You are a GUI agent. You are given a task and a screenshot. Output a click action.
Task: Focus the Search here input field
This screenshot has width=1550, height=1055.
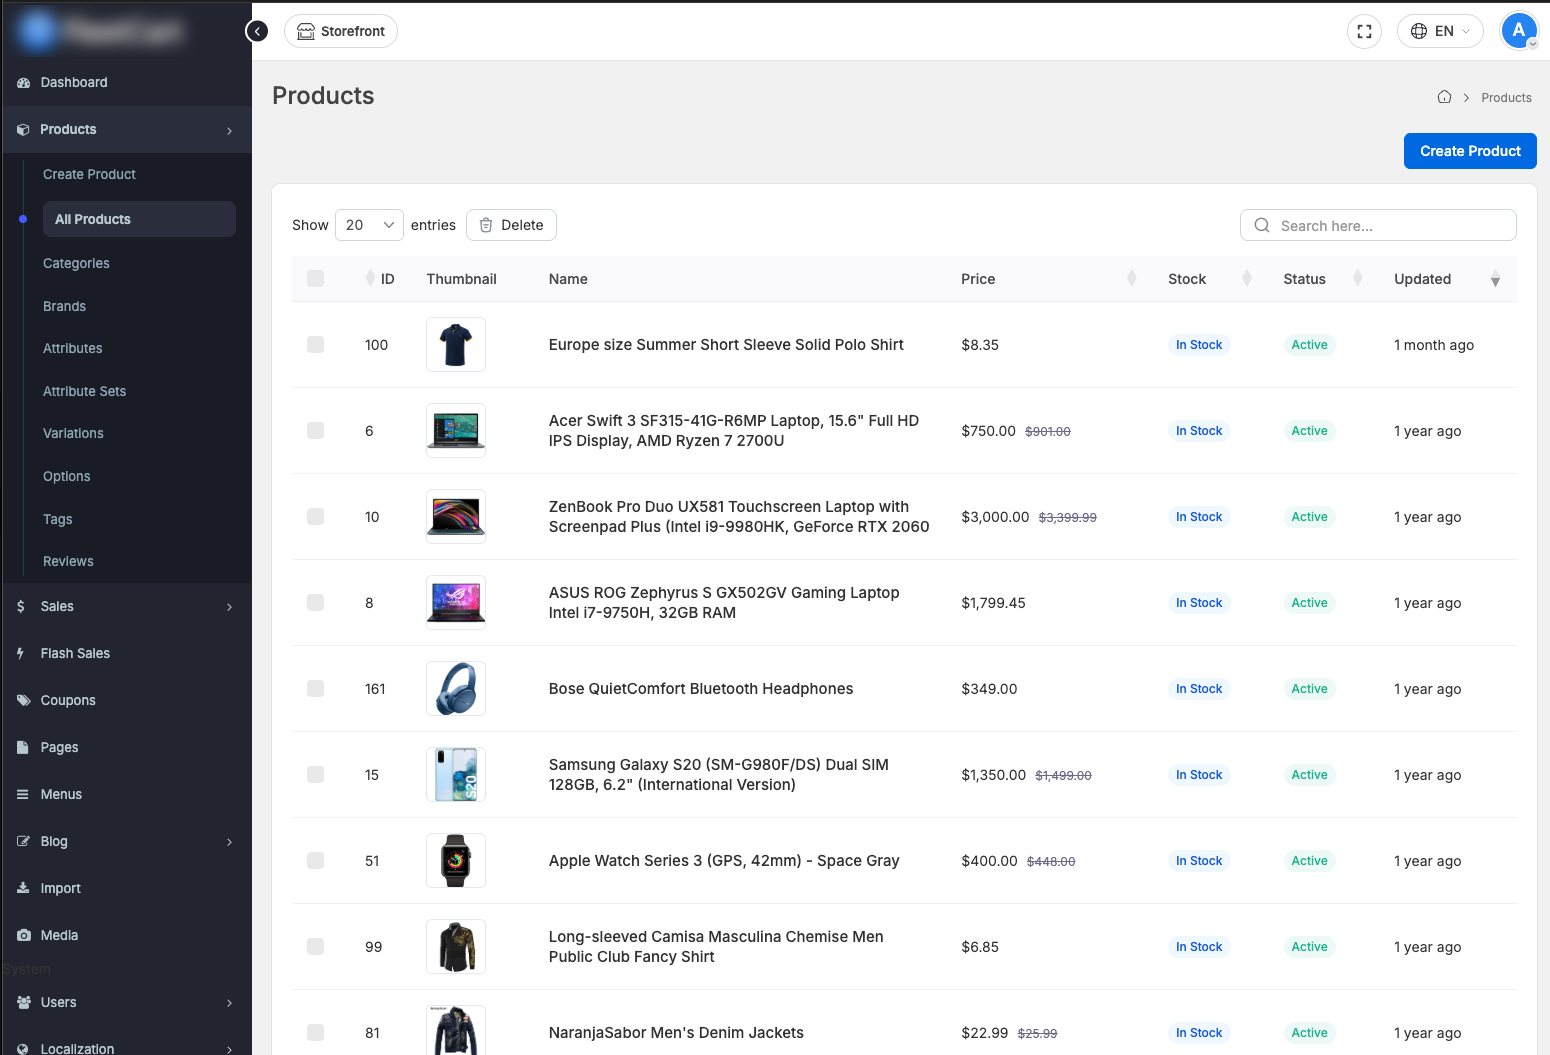[1390, 225]
